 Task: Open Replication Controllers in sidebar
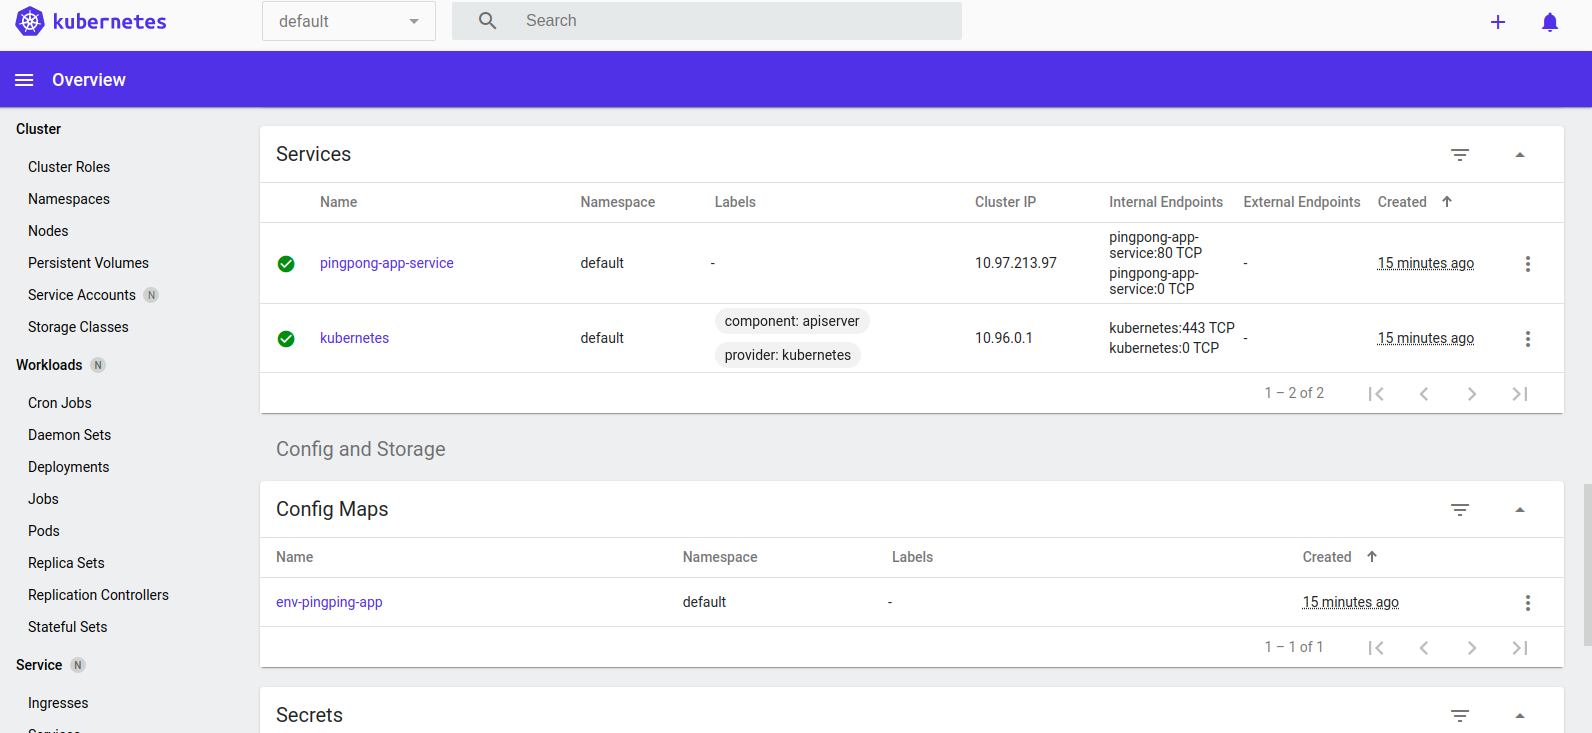pos(98,595)
